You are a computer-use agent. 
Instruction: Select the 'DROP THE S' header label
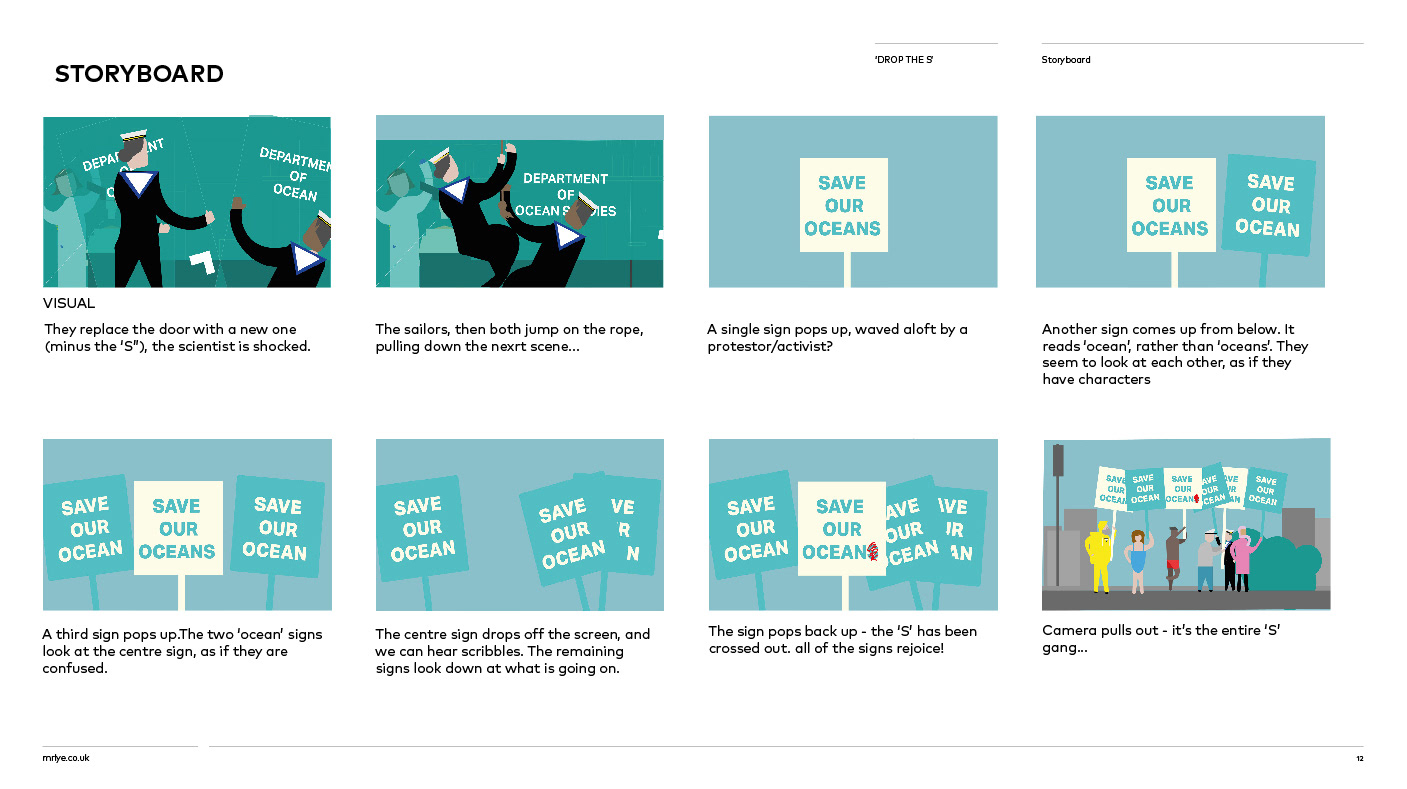coord(904,60)
